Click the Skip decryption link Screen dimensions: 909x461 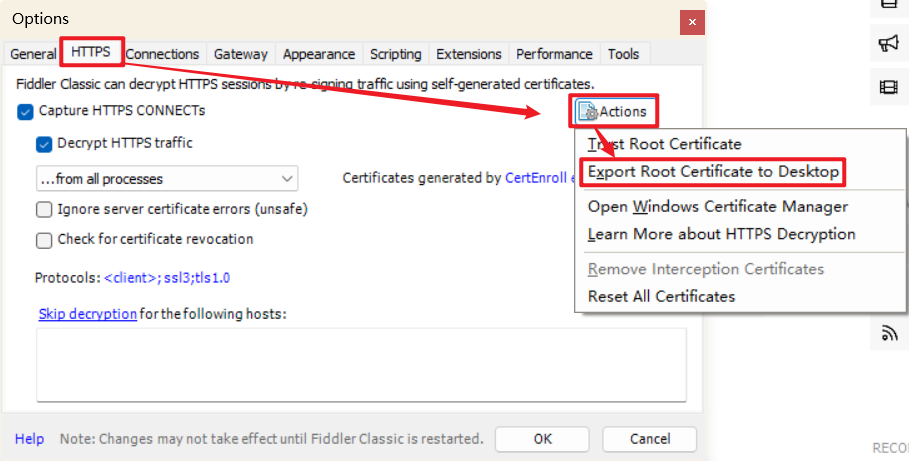click(x=88, y=314)
